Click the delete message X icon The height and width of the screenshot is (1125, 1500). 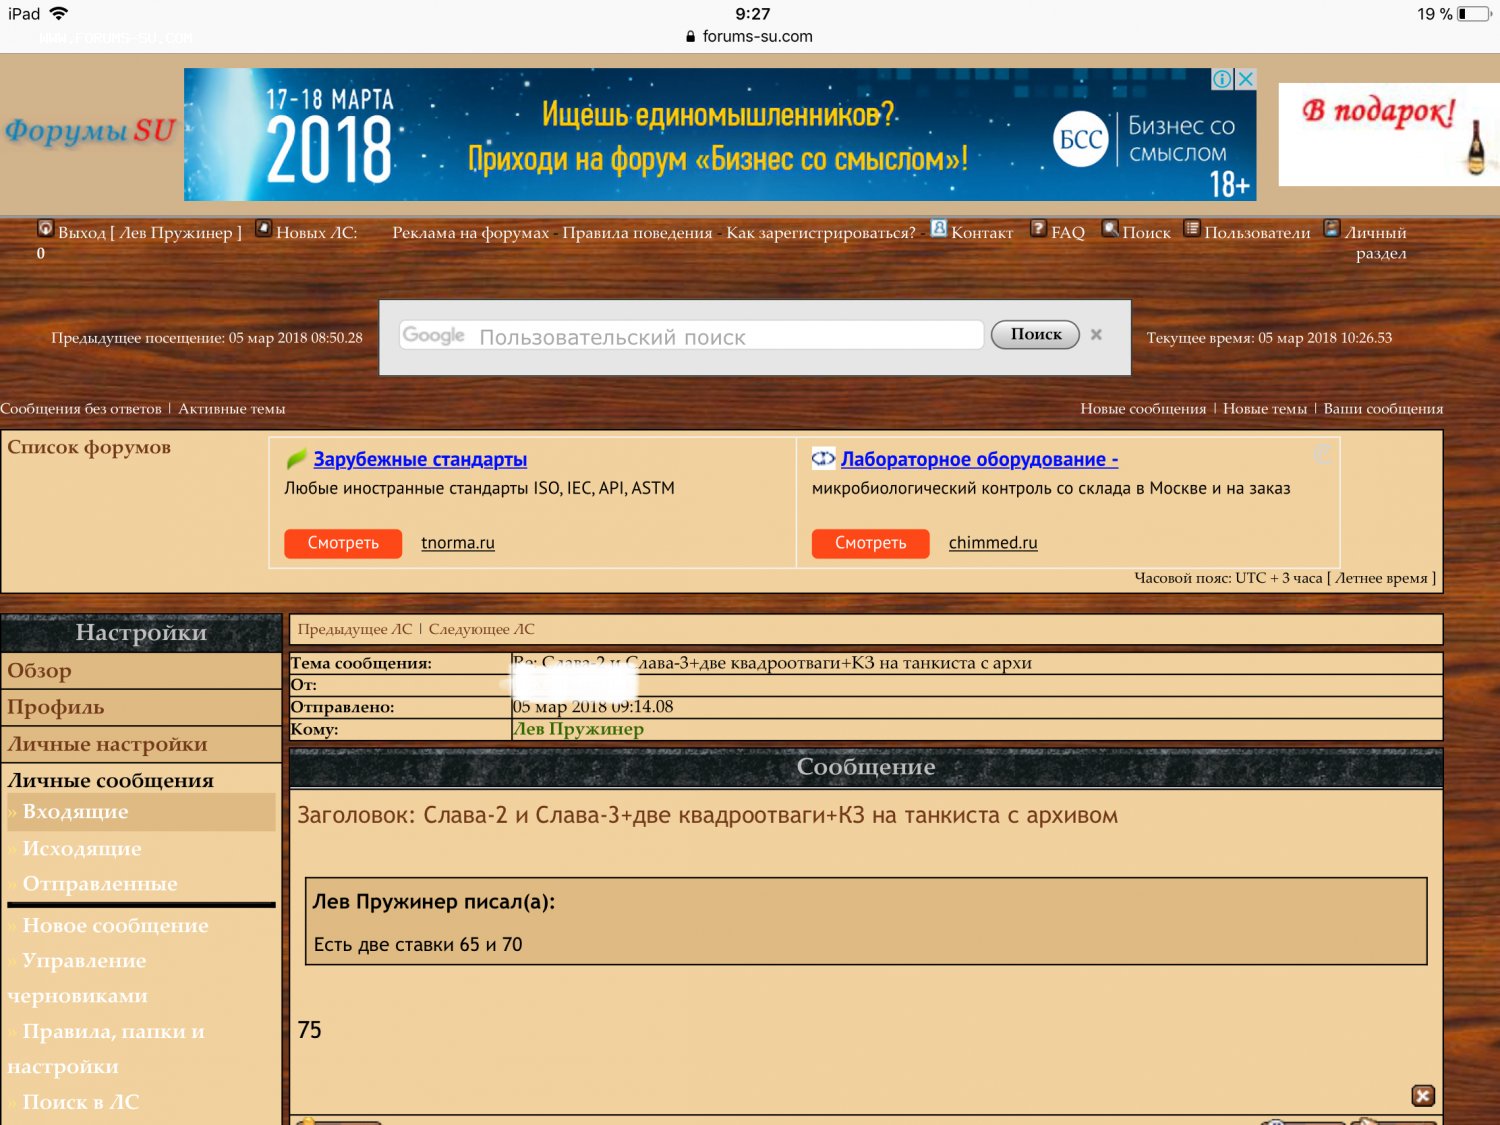[x=1422, y=1096]
